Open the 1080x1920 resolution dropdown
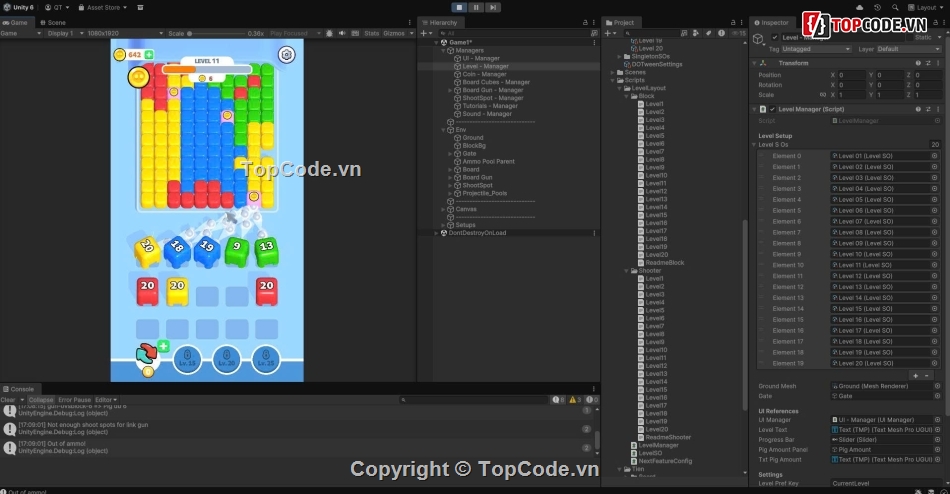The width and height of the screenshot is (950, 494). tap(125, 33)
